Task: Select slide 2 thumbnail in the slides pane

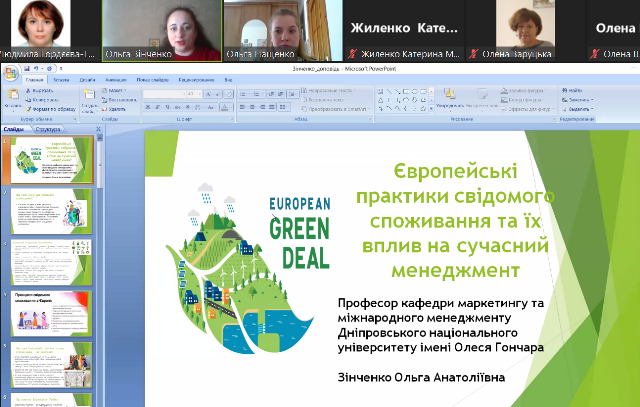Action: [x=51, y=211]
